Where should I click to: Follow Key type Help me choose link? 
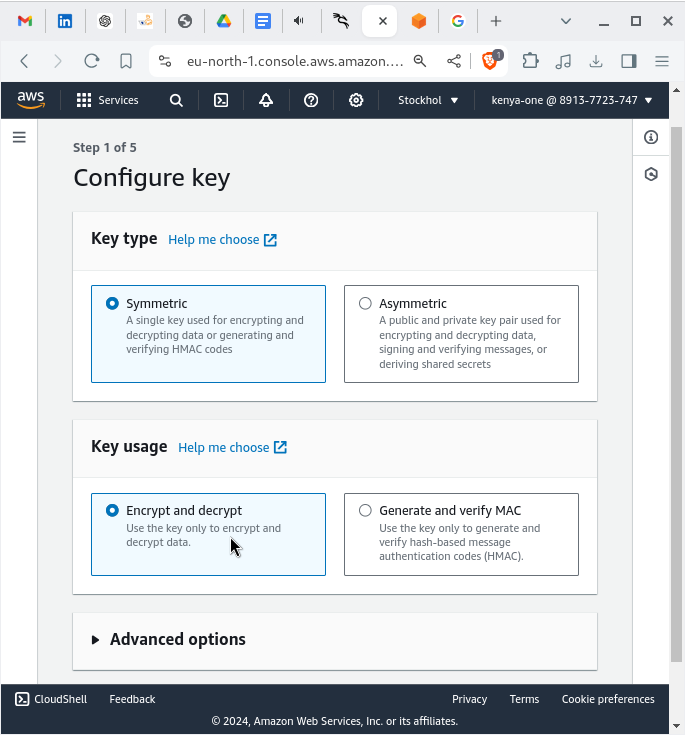[223, 240]
